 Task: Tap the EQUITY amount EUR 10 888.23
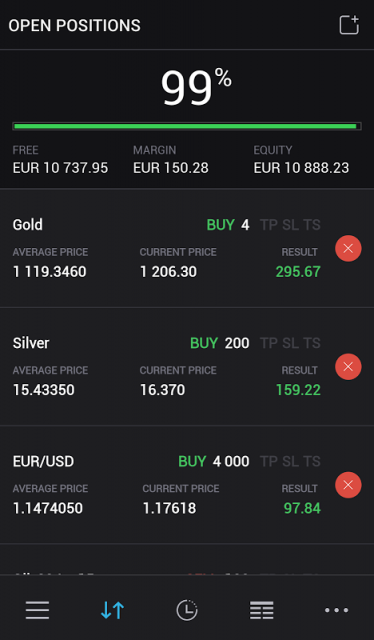click(x=301, y=168)
